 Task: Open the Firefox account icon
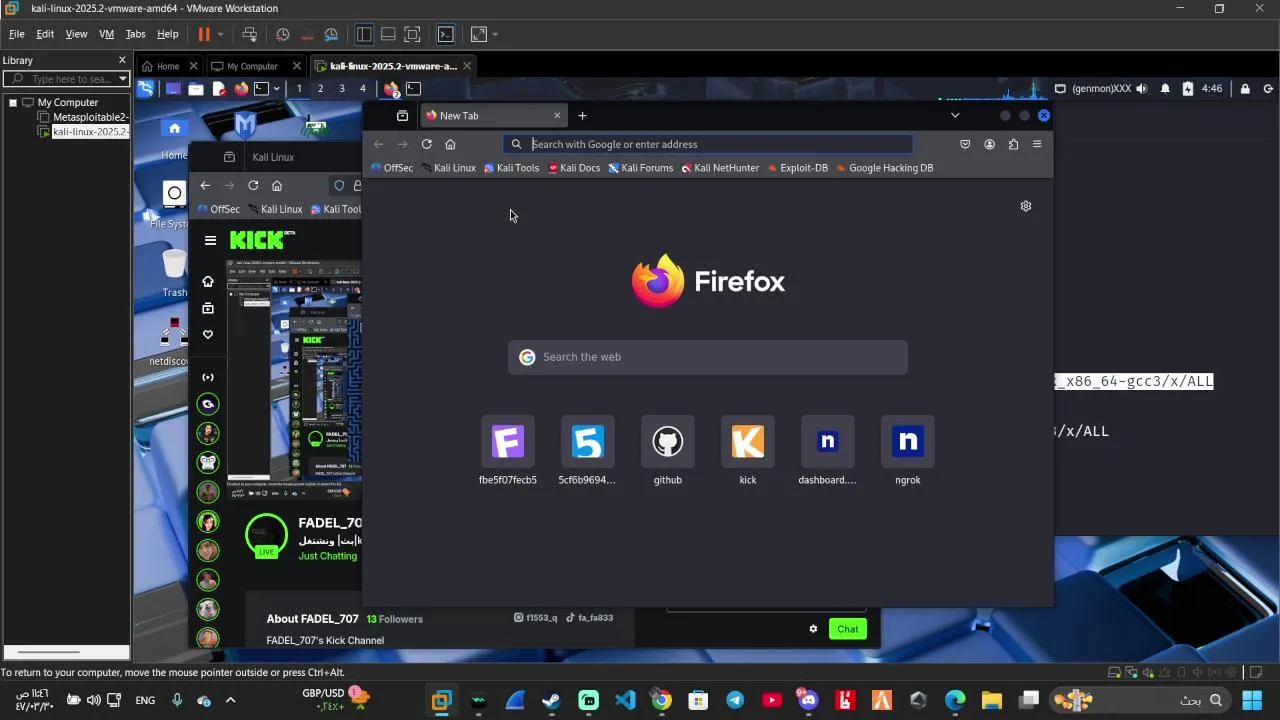tap(989, 144)
